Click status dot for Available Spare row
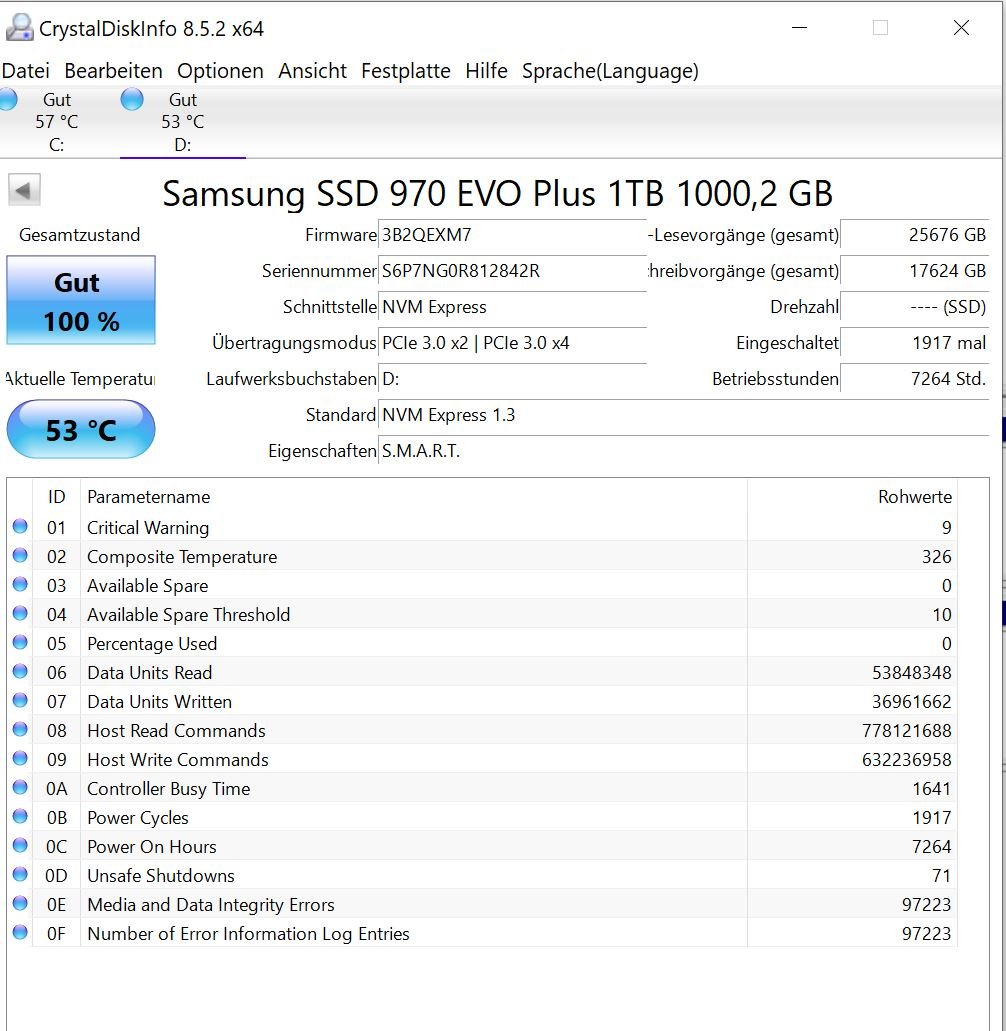Screen dimensions: 1006x1031 [x=20, y=584]
